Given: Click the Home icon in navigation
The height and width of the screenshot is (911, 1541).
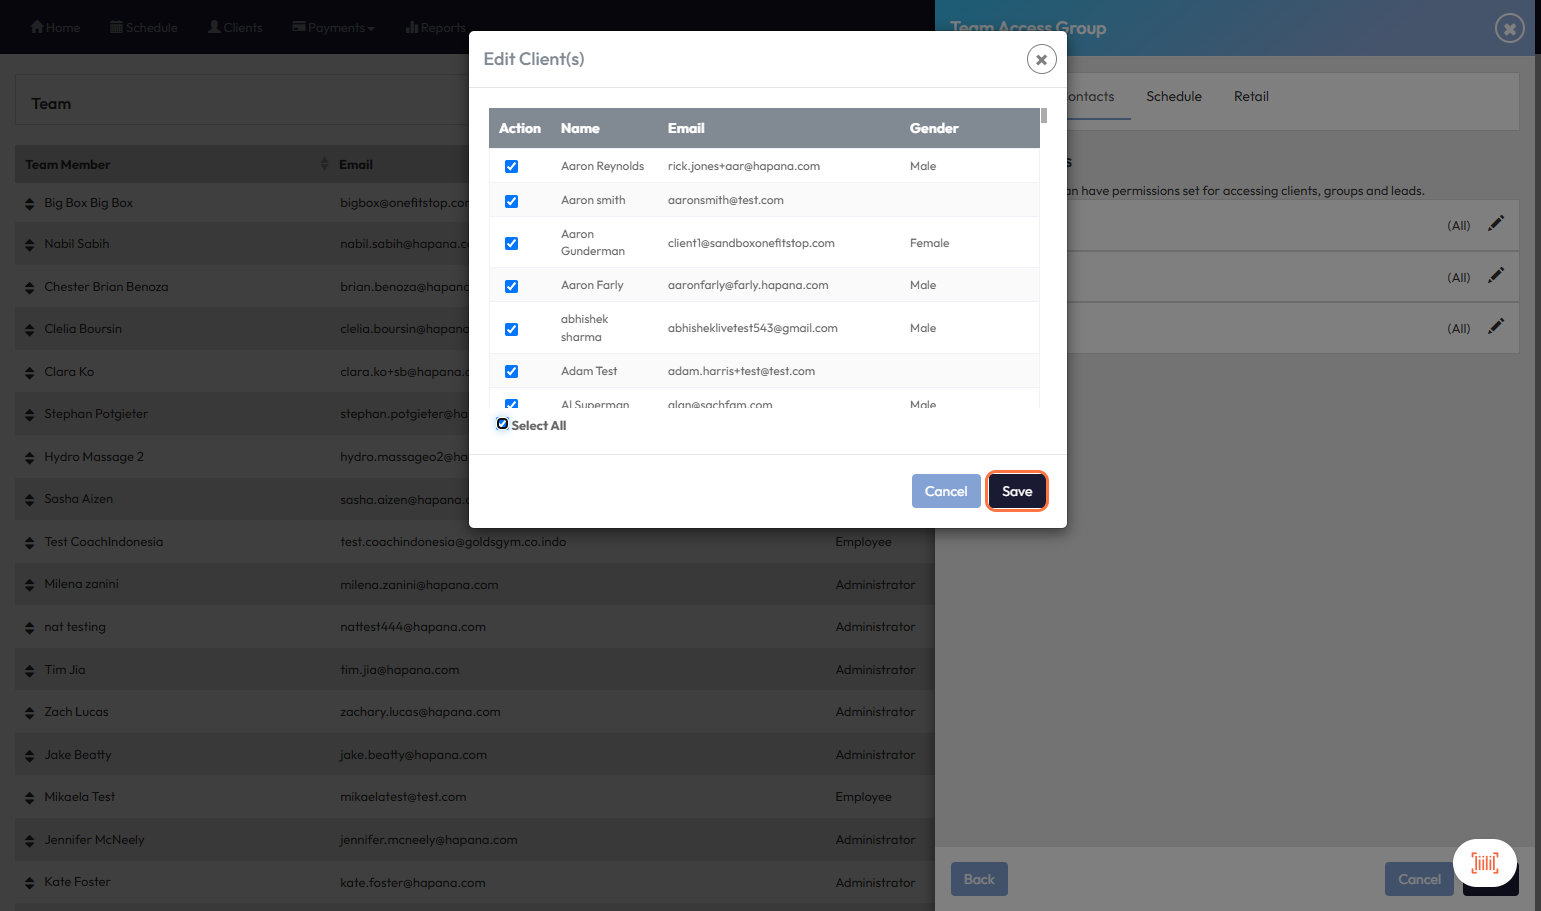Looking at the screenshot, I should tap(37, 27).
